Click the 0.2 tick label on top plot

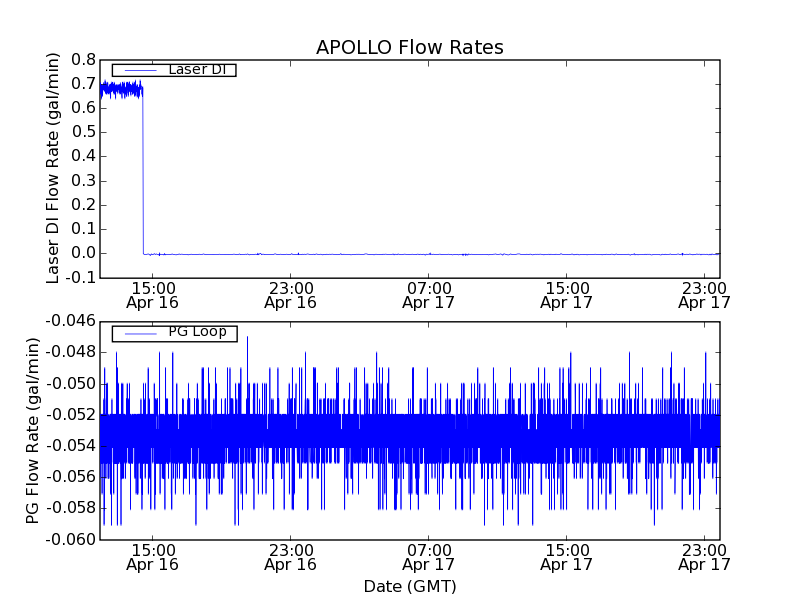[x=83, y=205]
